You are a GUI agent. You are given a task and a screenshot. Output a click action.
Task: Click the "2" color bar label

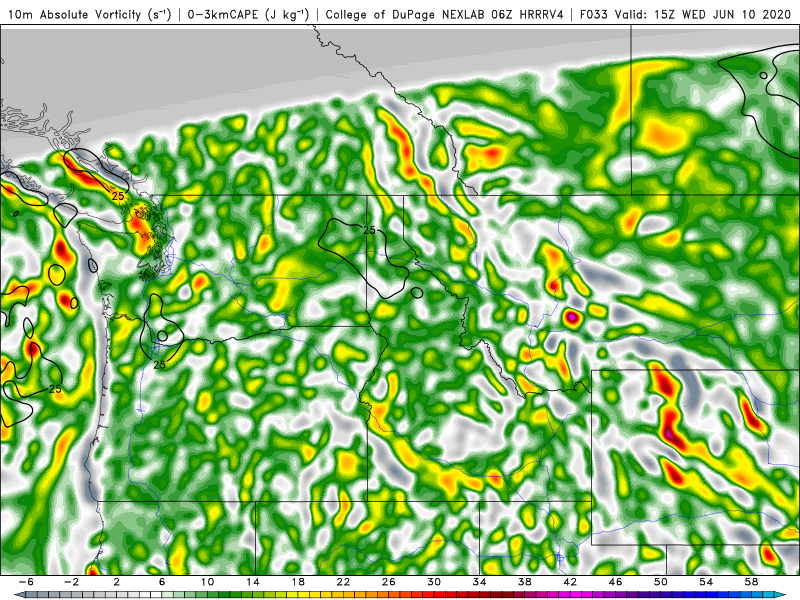point(116,582)
